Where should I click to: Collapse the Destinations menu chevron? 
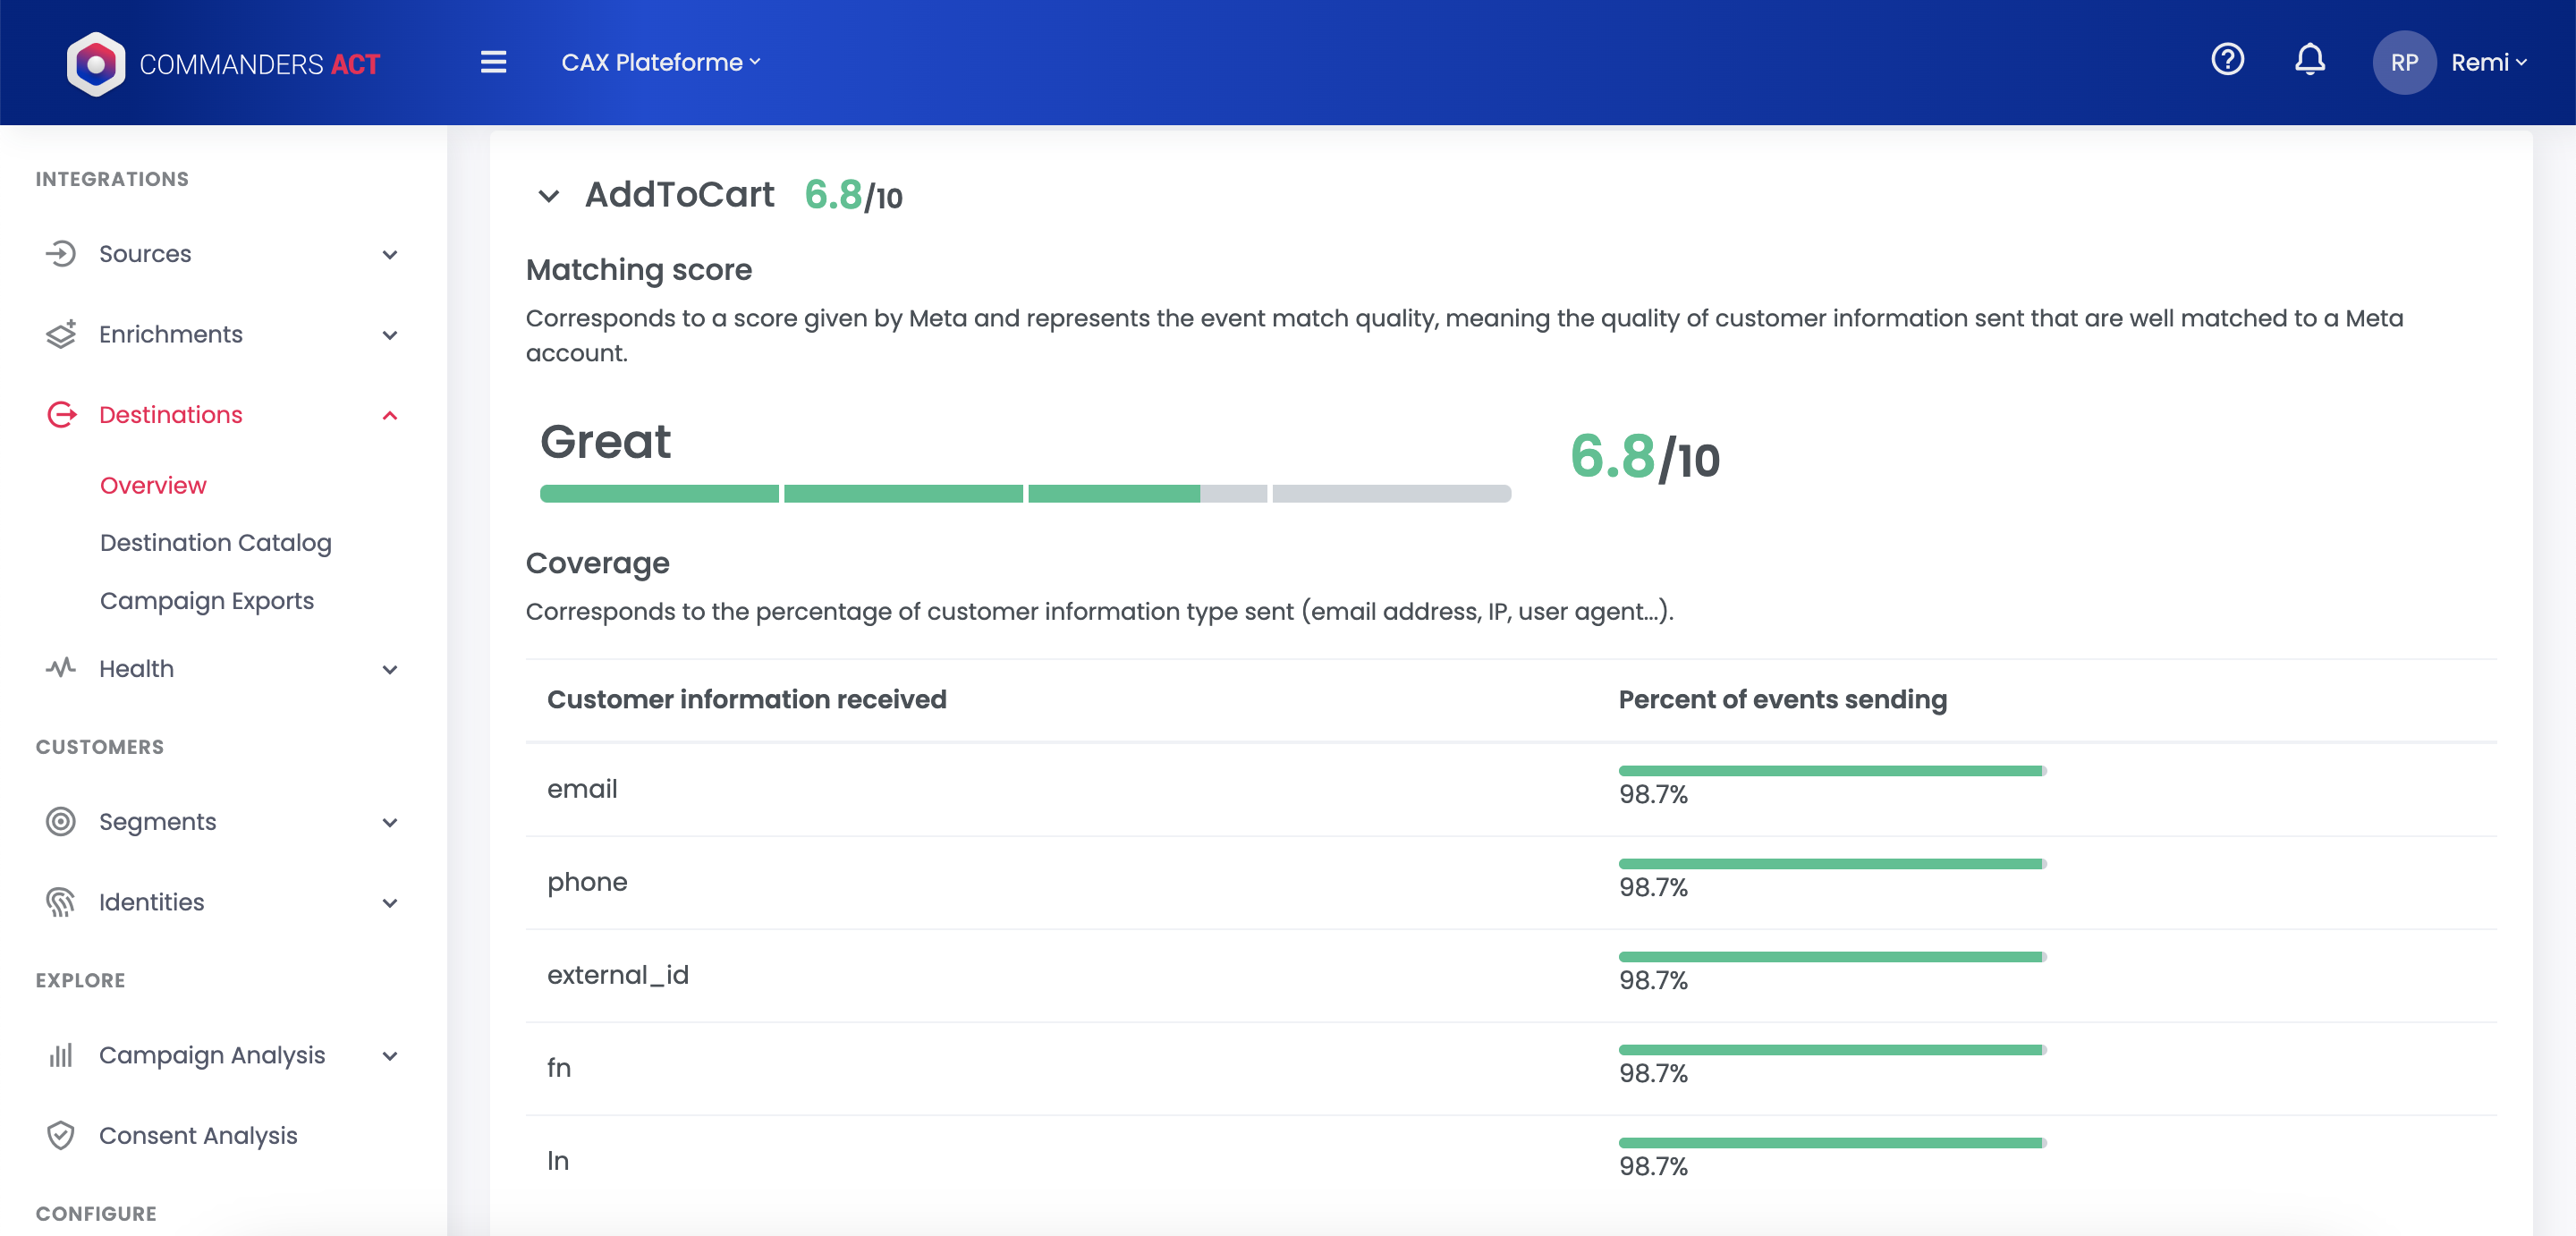pyautogui.click(x=390, y=415)
